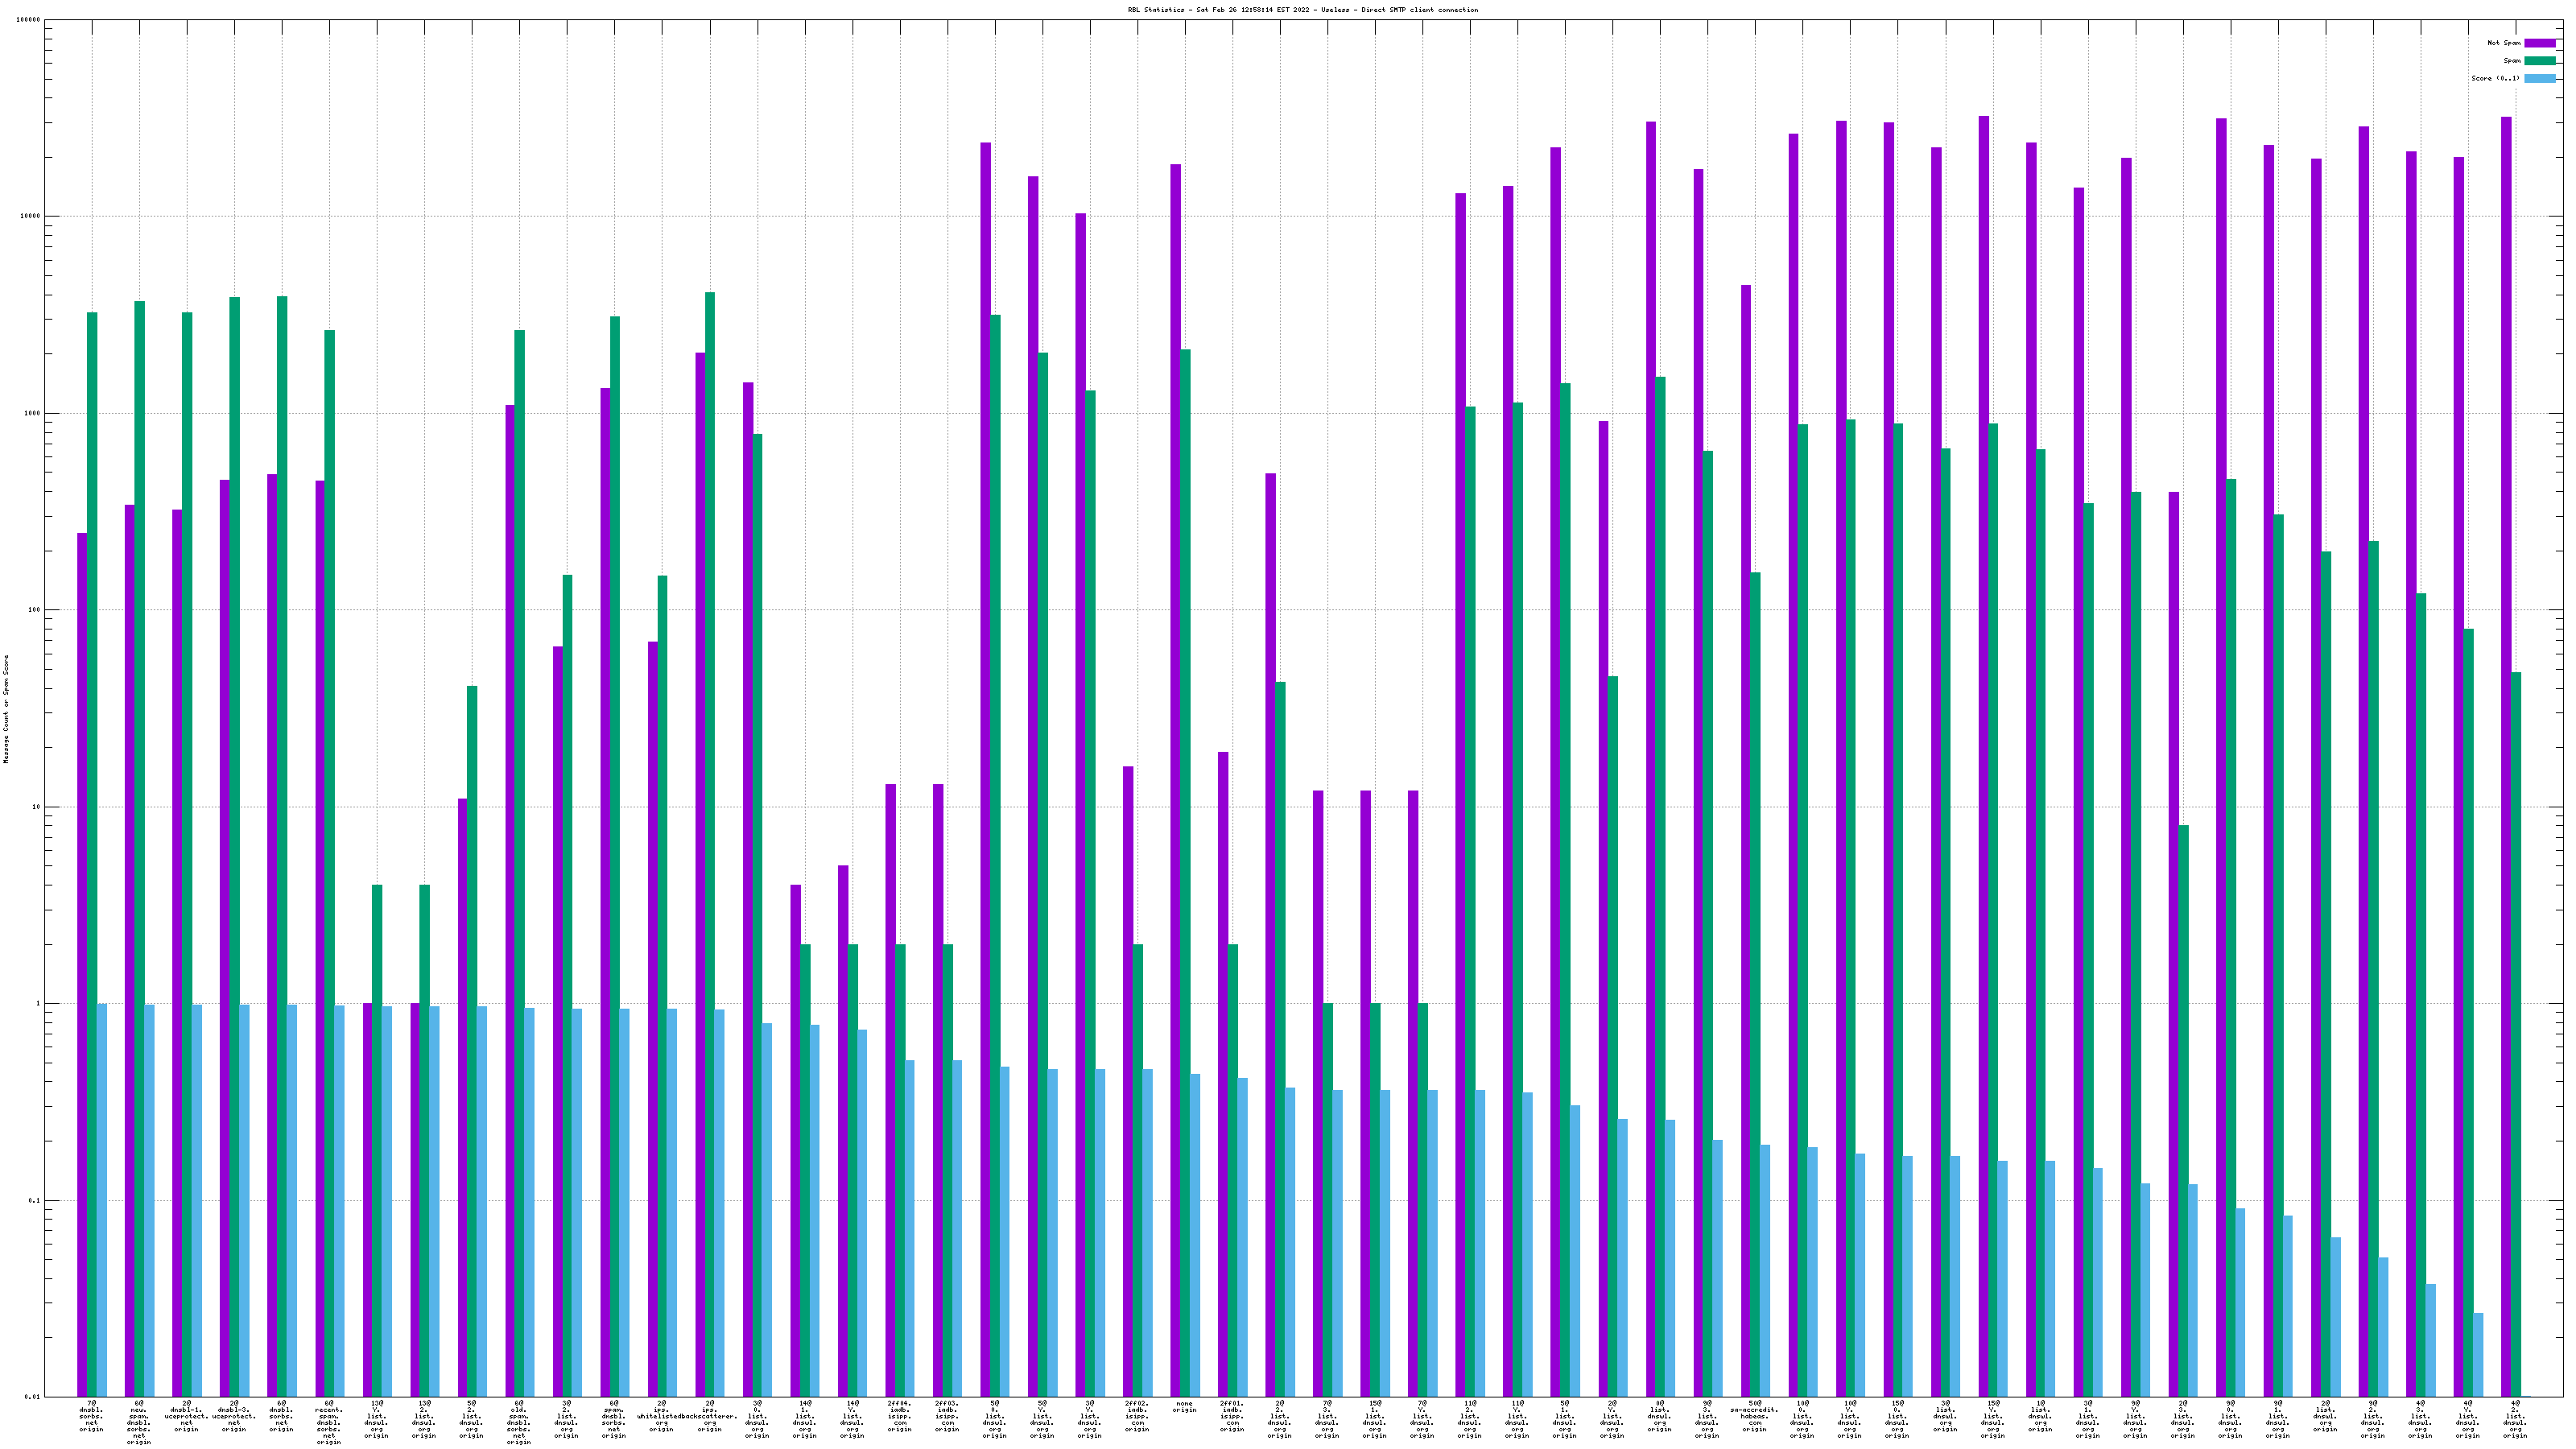Image resolution: width=2576 pixels, height=1449 pixels.
Task: Click the Not Spam legend text
Action: point(2504,43)
